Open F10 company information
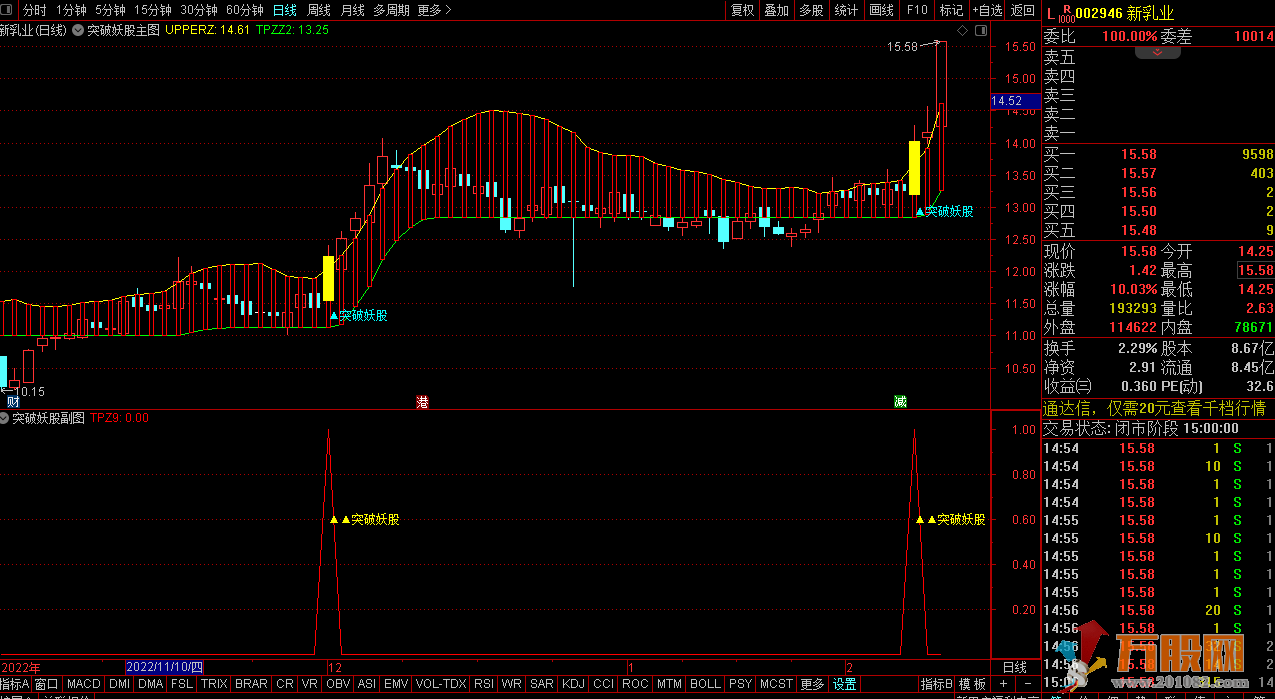Screen dimensions: 1275x699 coord(916,10)
